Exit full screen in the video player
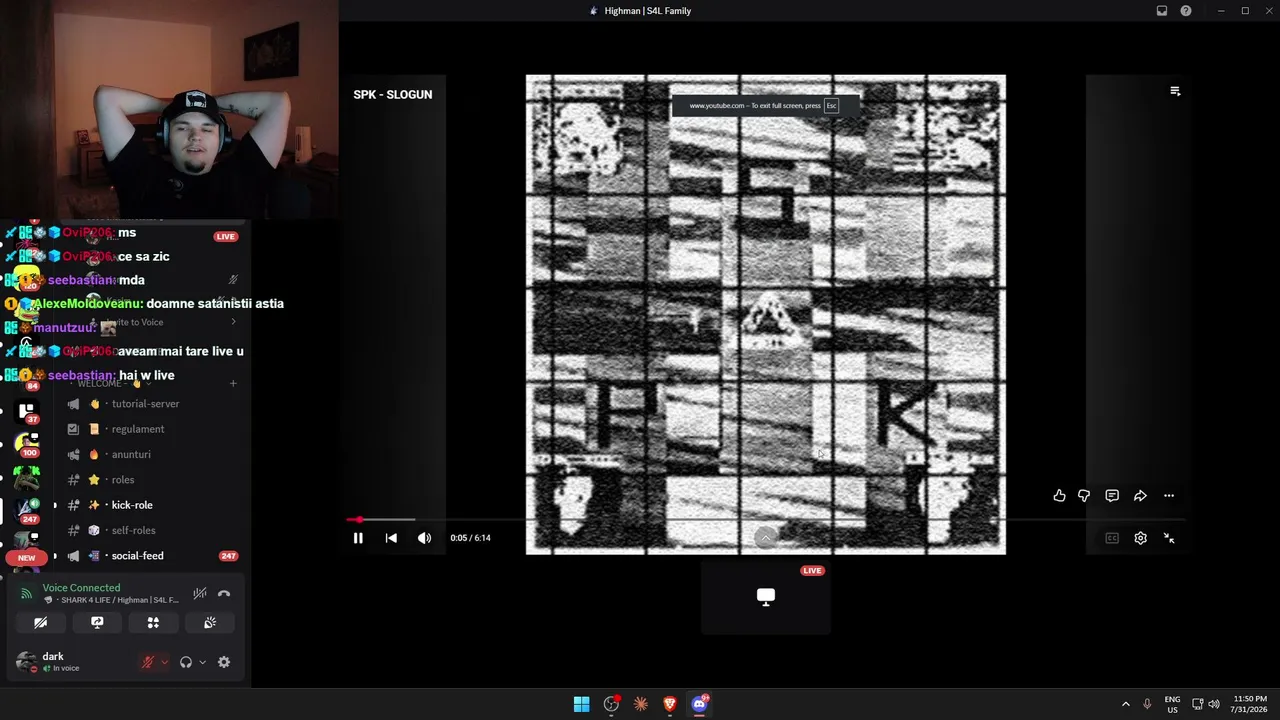Image resolution: width=1280 pixels, height=720 pixels. [x=1169, y=538]
